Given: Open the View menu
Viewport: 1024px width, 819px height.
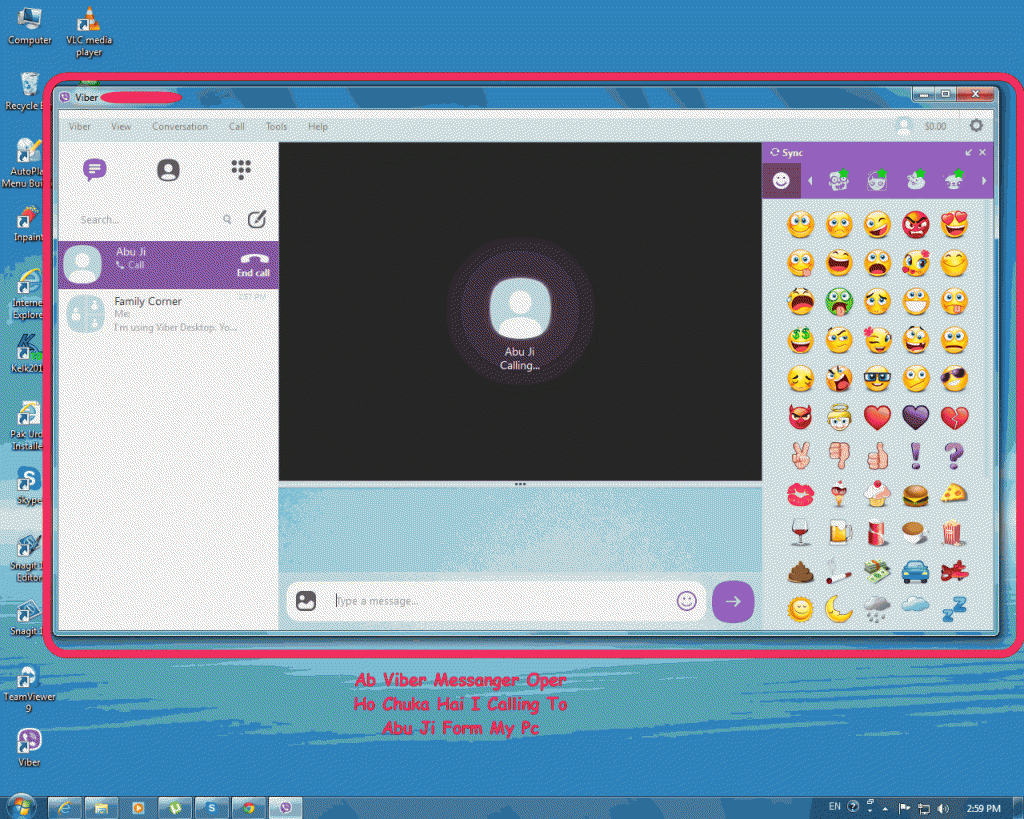Looking at the screenshot, I should 121,127.
